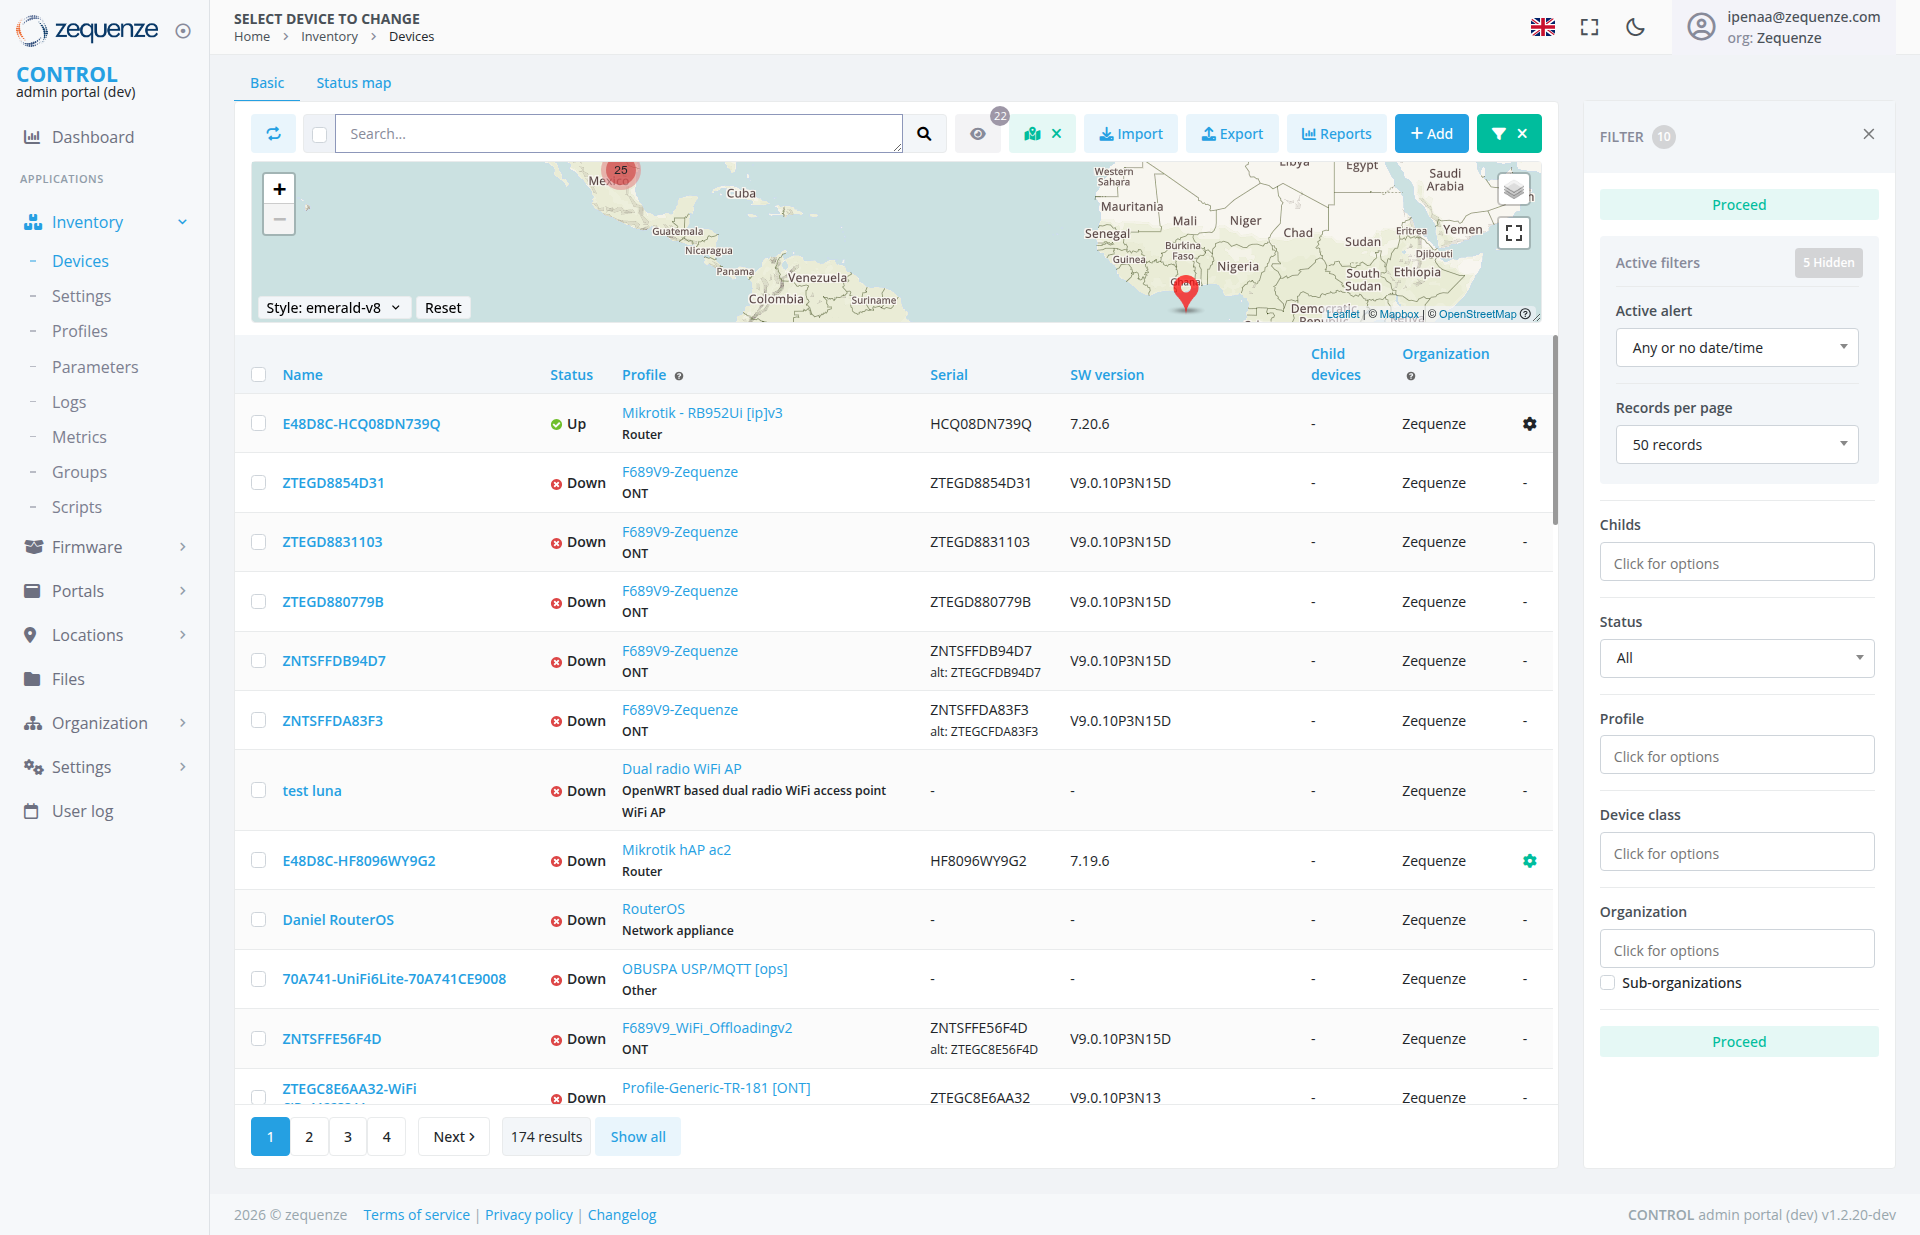This screenshot has height=1235, width=1920.
Task: Type in the device Search field
Action: coord(618,134)
